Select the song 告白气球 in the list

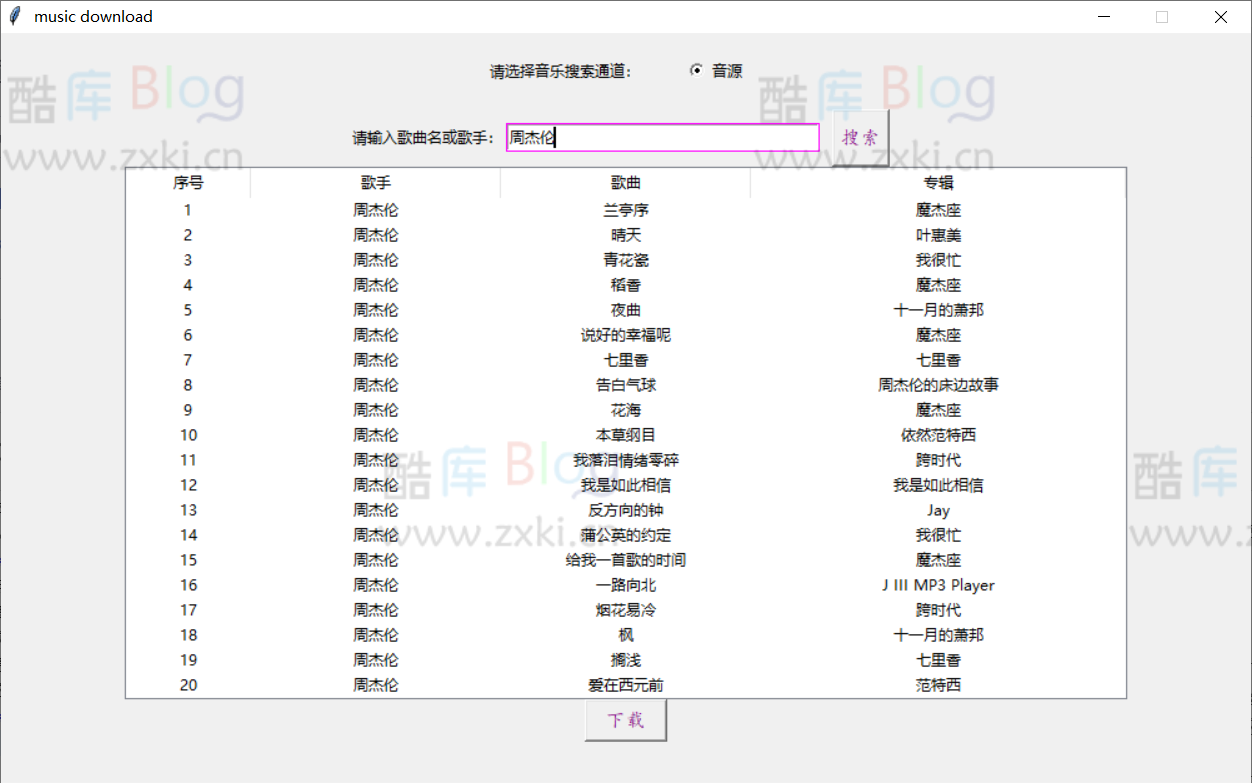[625, 384]
